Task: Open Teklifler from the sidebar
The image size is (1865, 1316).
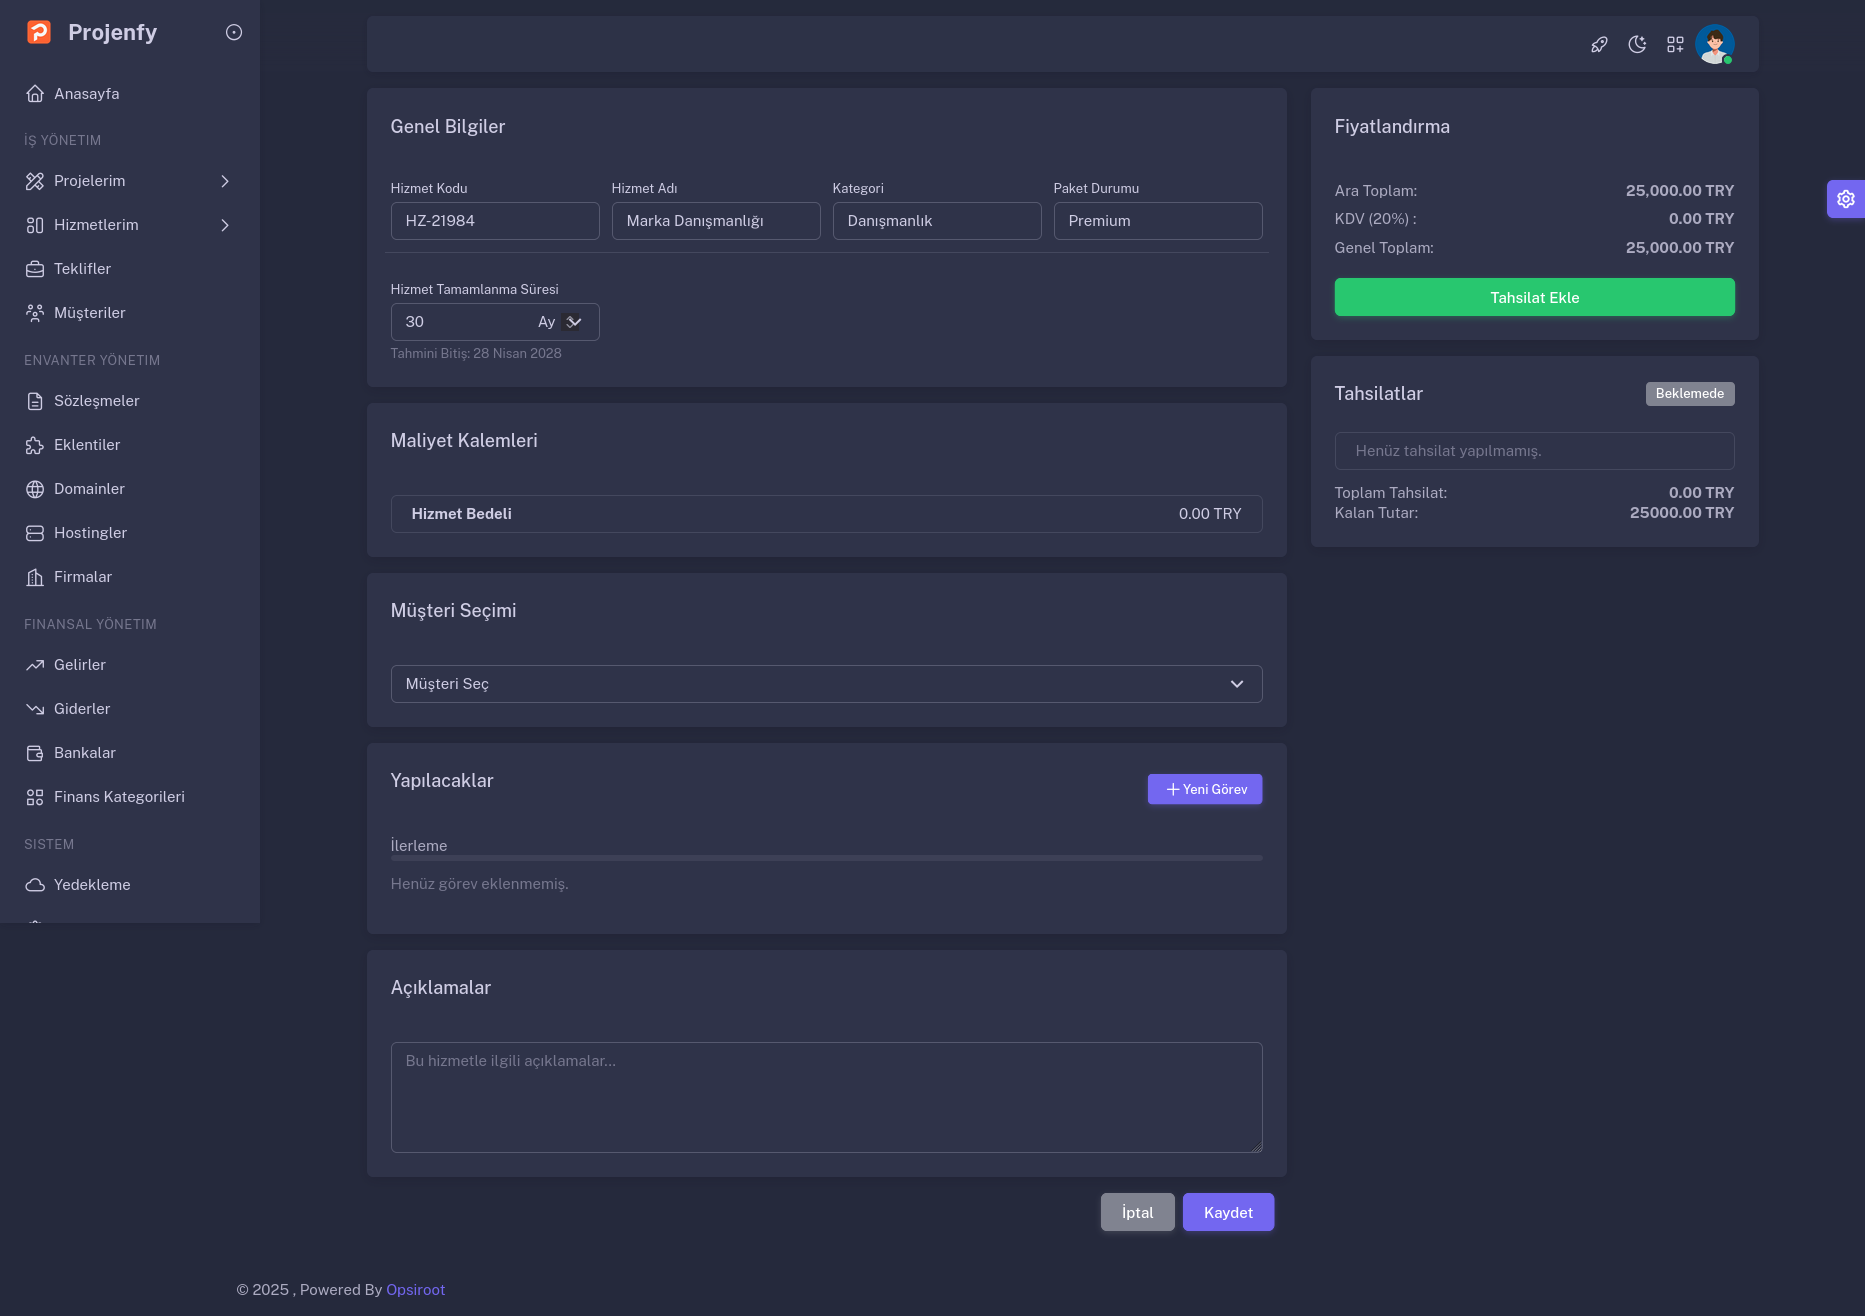Action: pyautogui.click(x=82, y=269)
